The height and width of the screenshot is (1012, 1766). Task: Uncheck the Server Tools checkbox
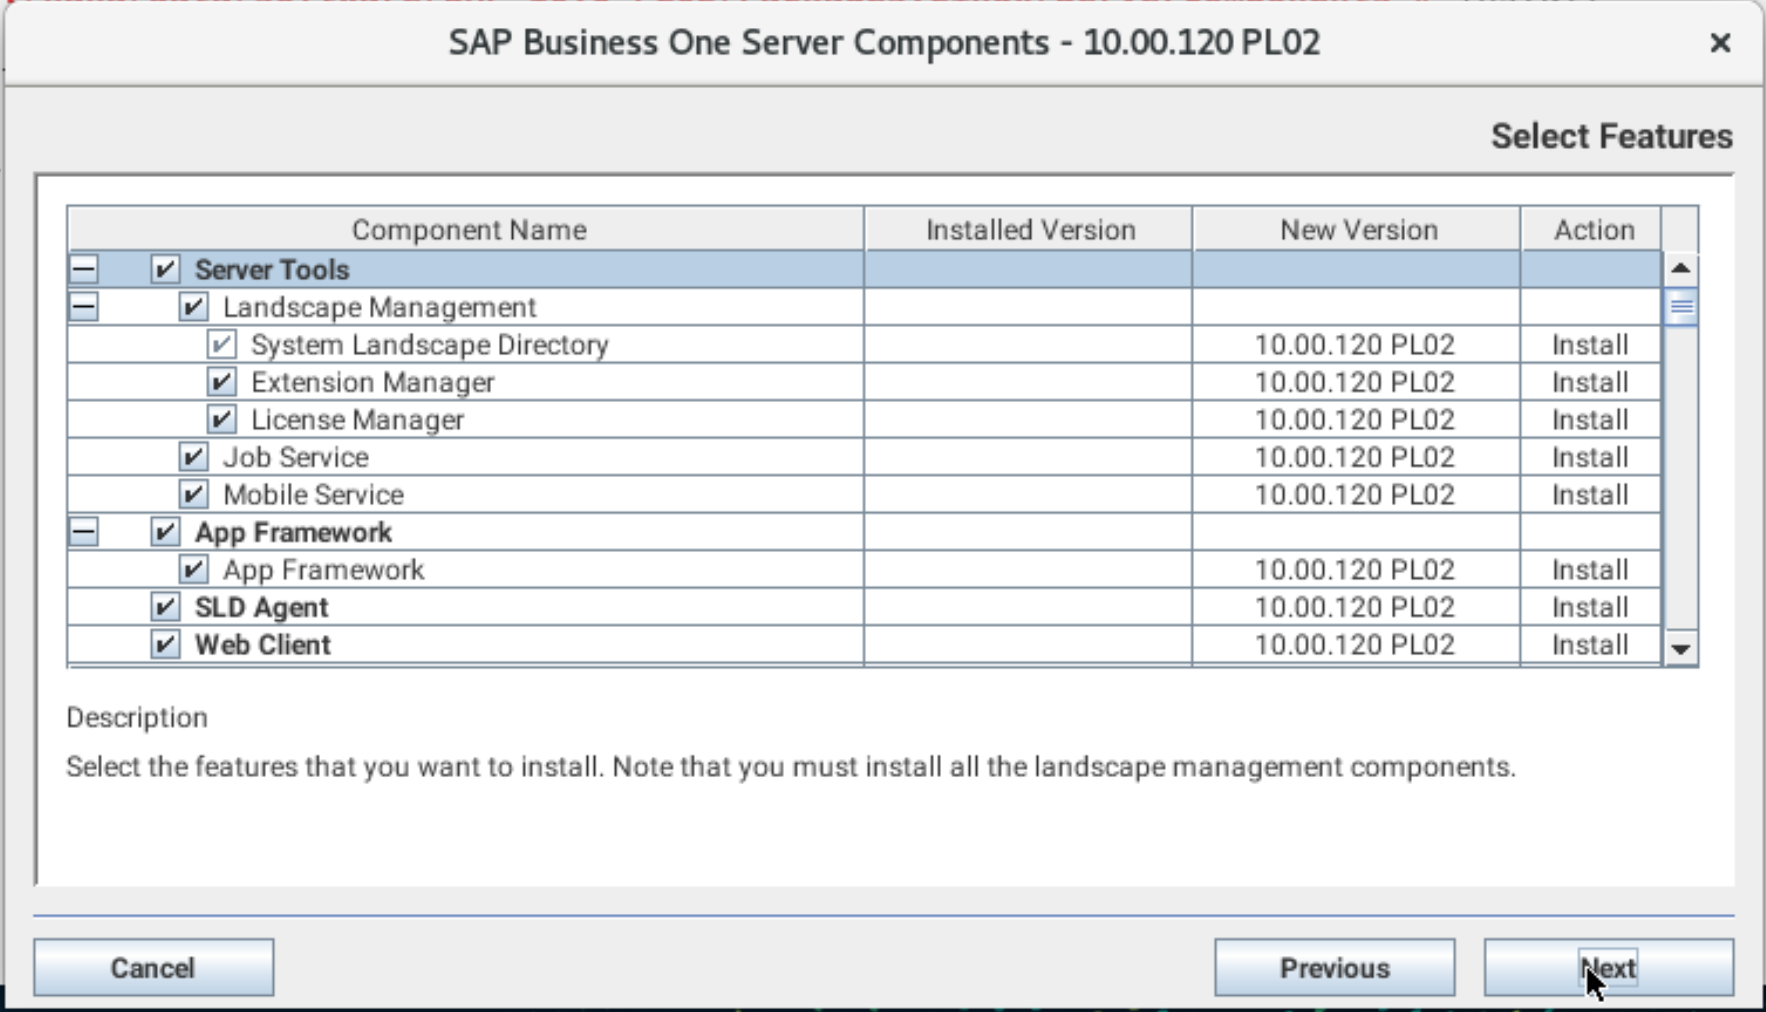(165, 269)
